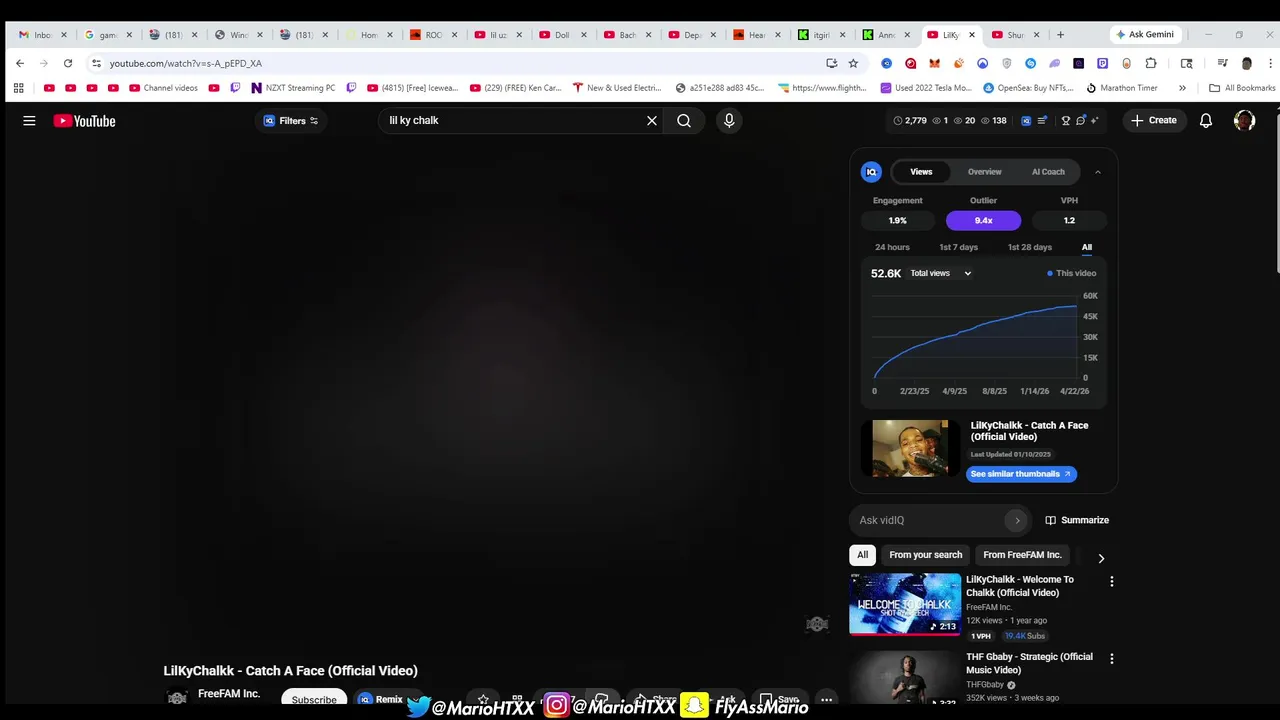Select the vidIQ Overview tab

pyautogui.click(x=984, y=172)
